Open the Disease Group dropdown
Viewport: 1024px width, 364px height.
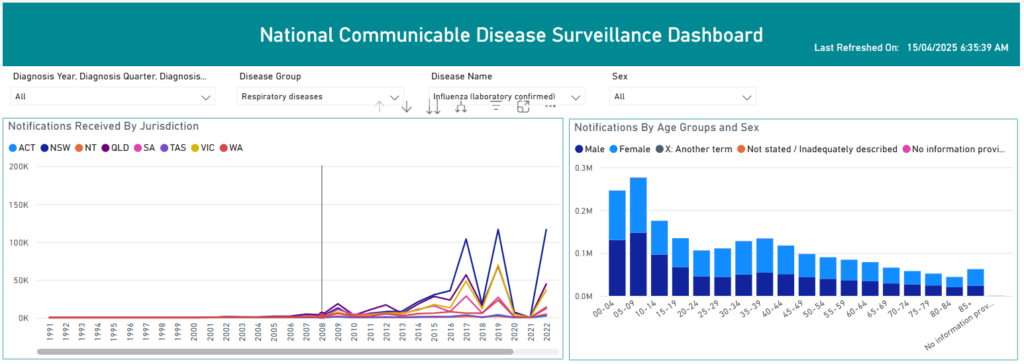[x=320, y=97]
